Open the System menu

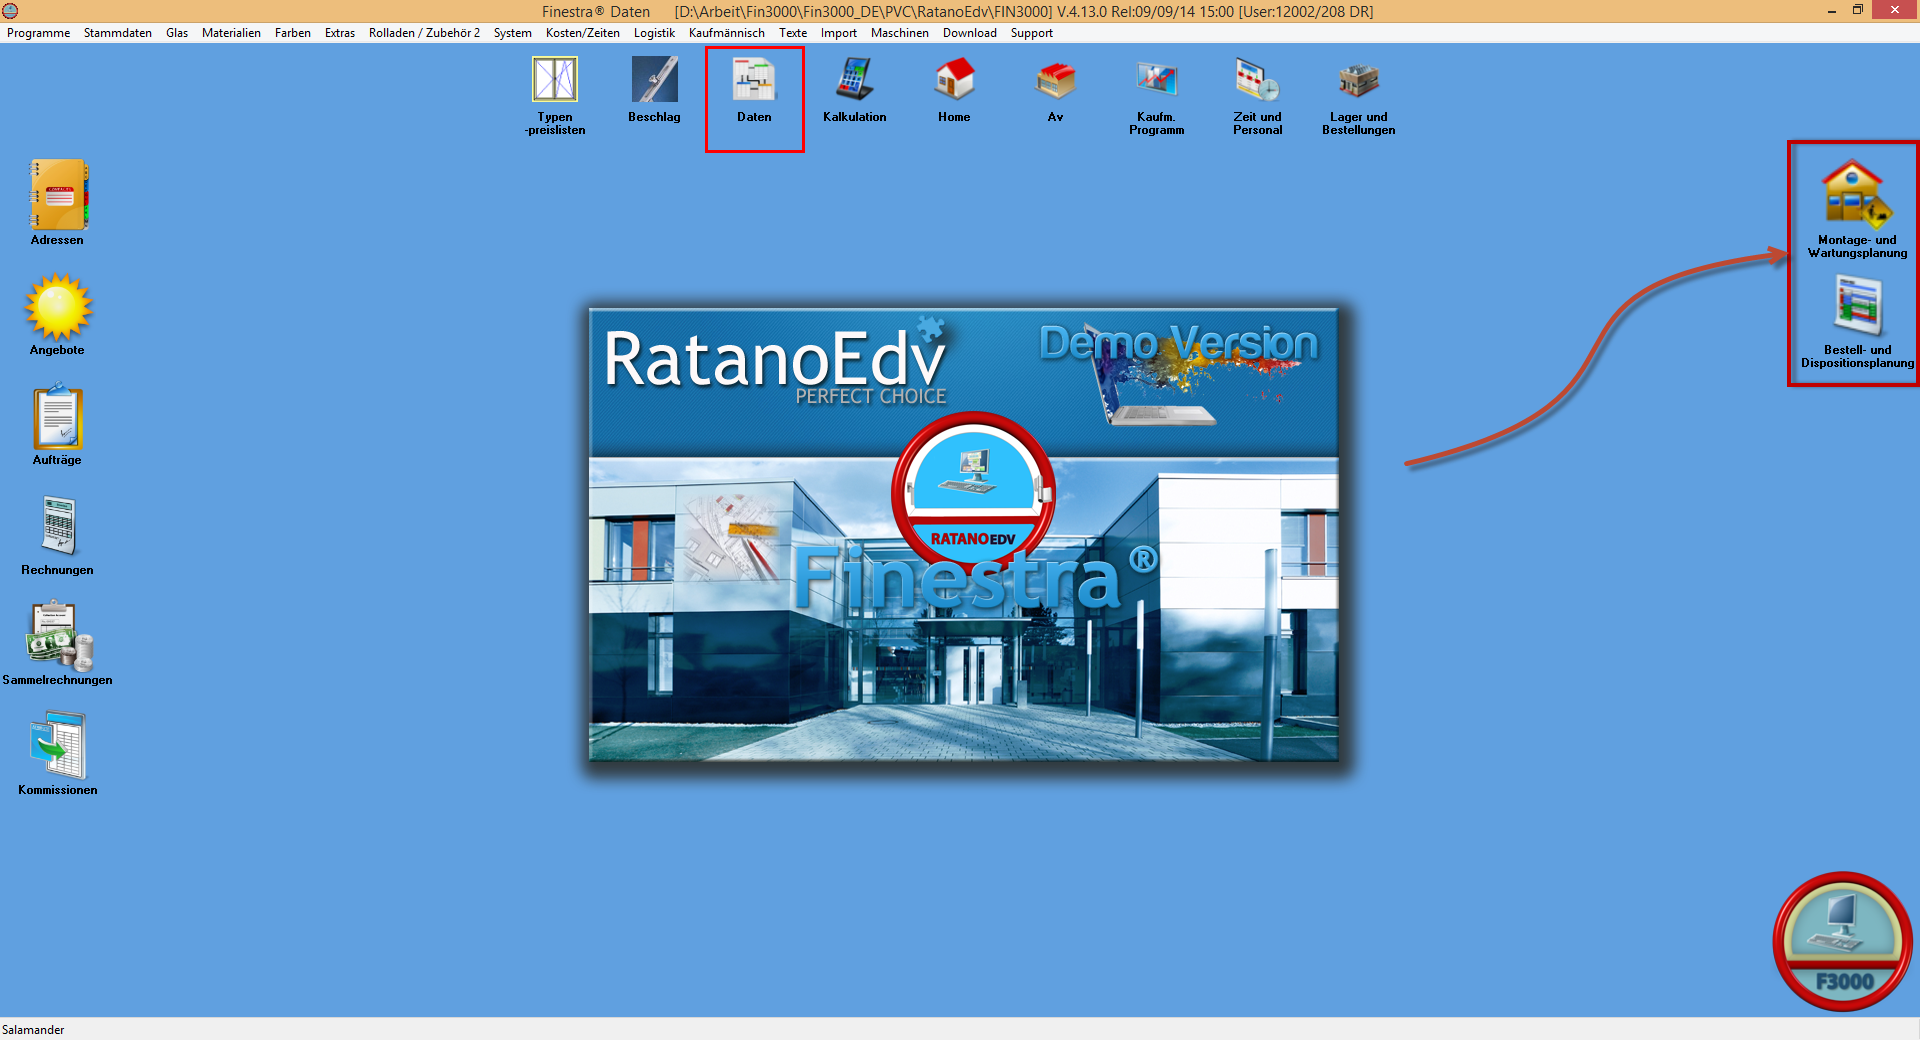513,33
